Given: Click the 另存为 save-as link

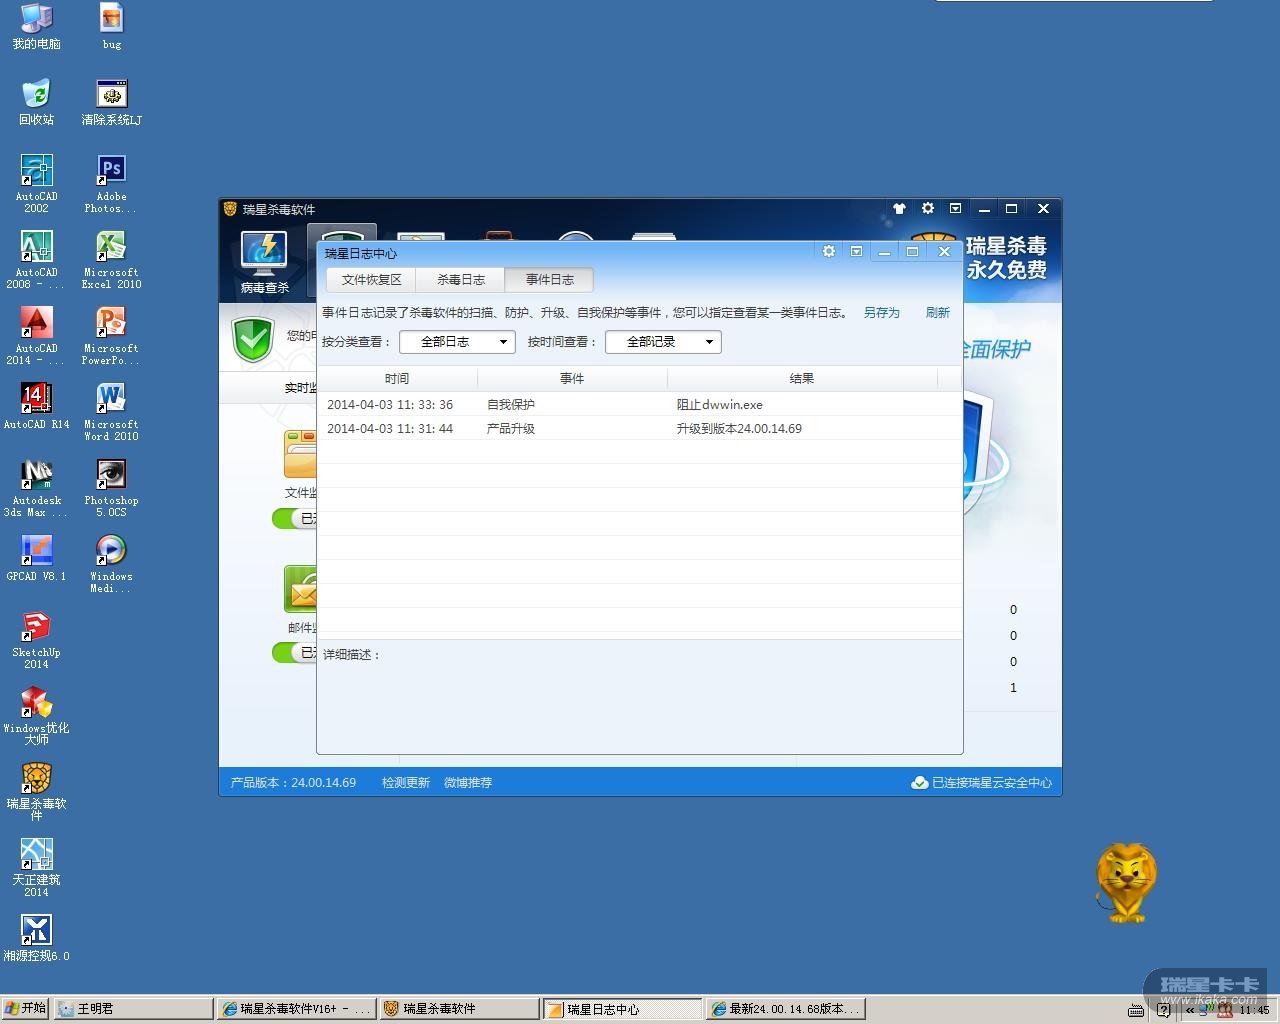Looking at the screenshot, I should 882,313.
